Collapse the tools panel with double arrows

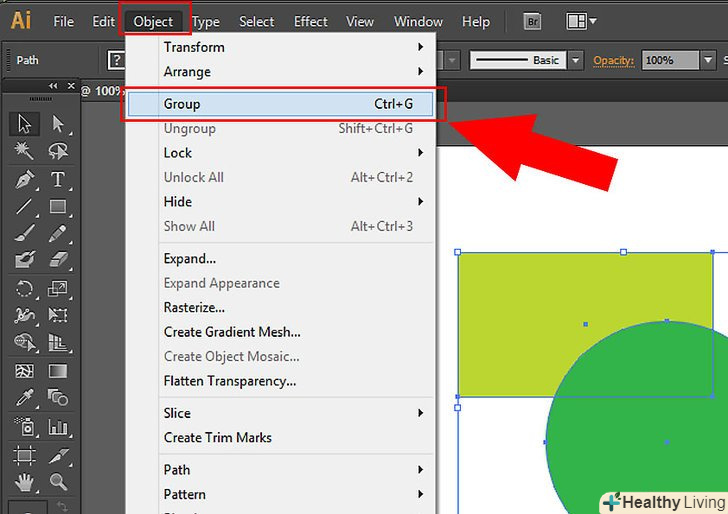click(53, 86)
